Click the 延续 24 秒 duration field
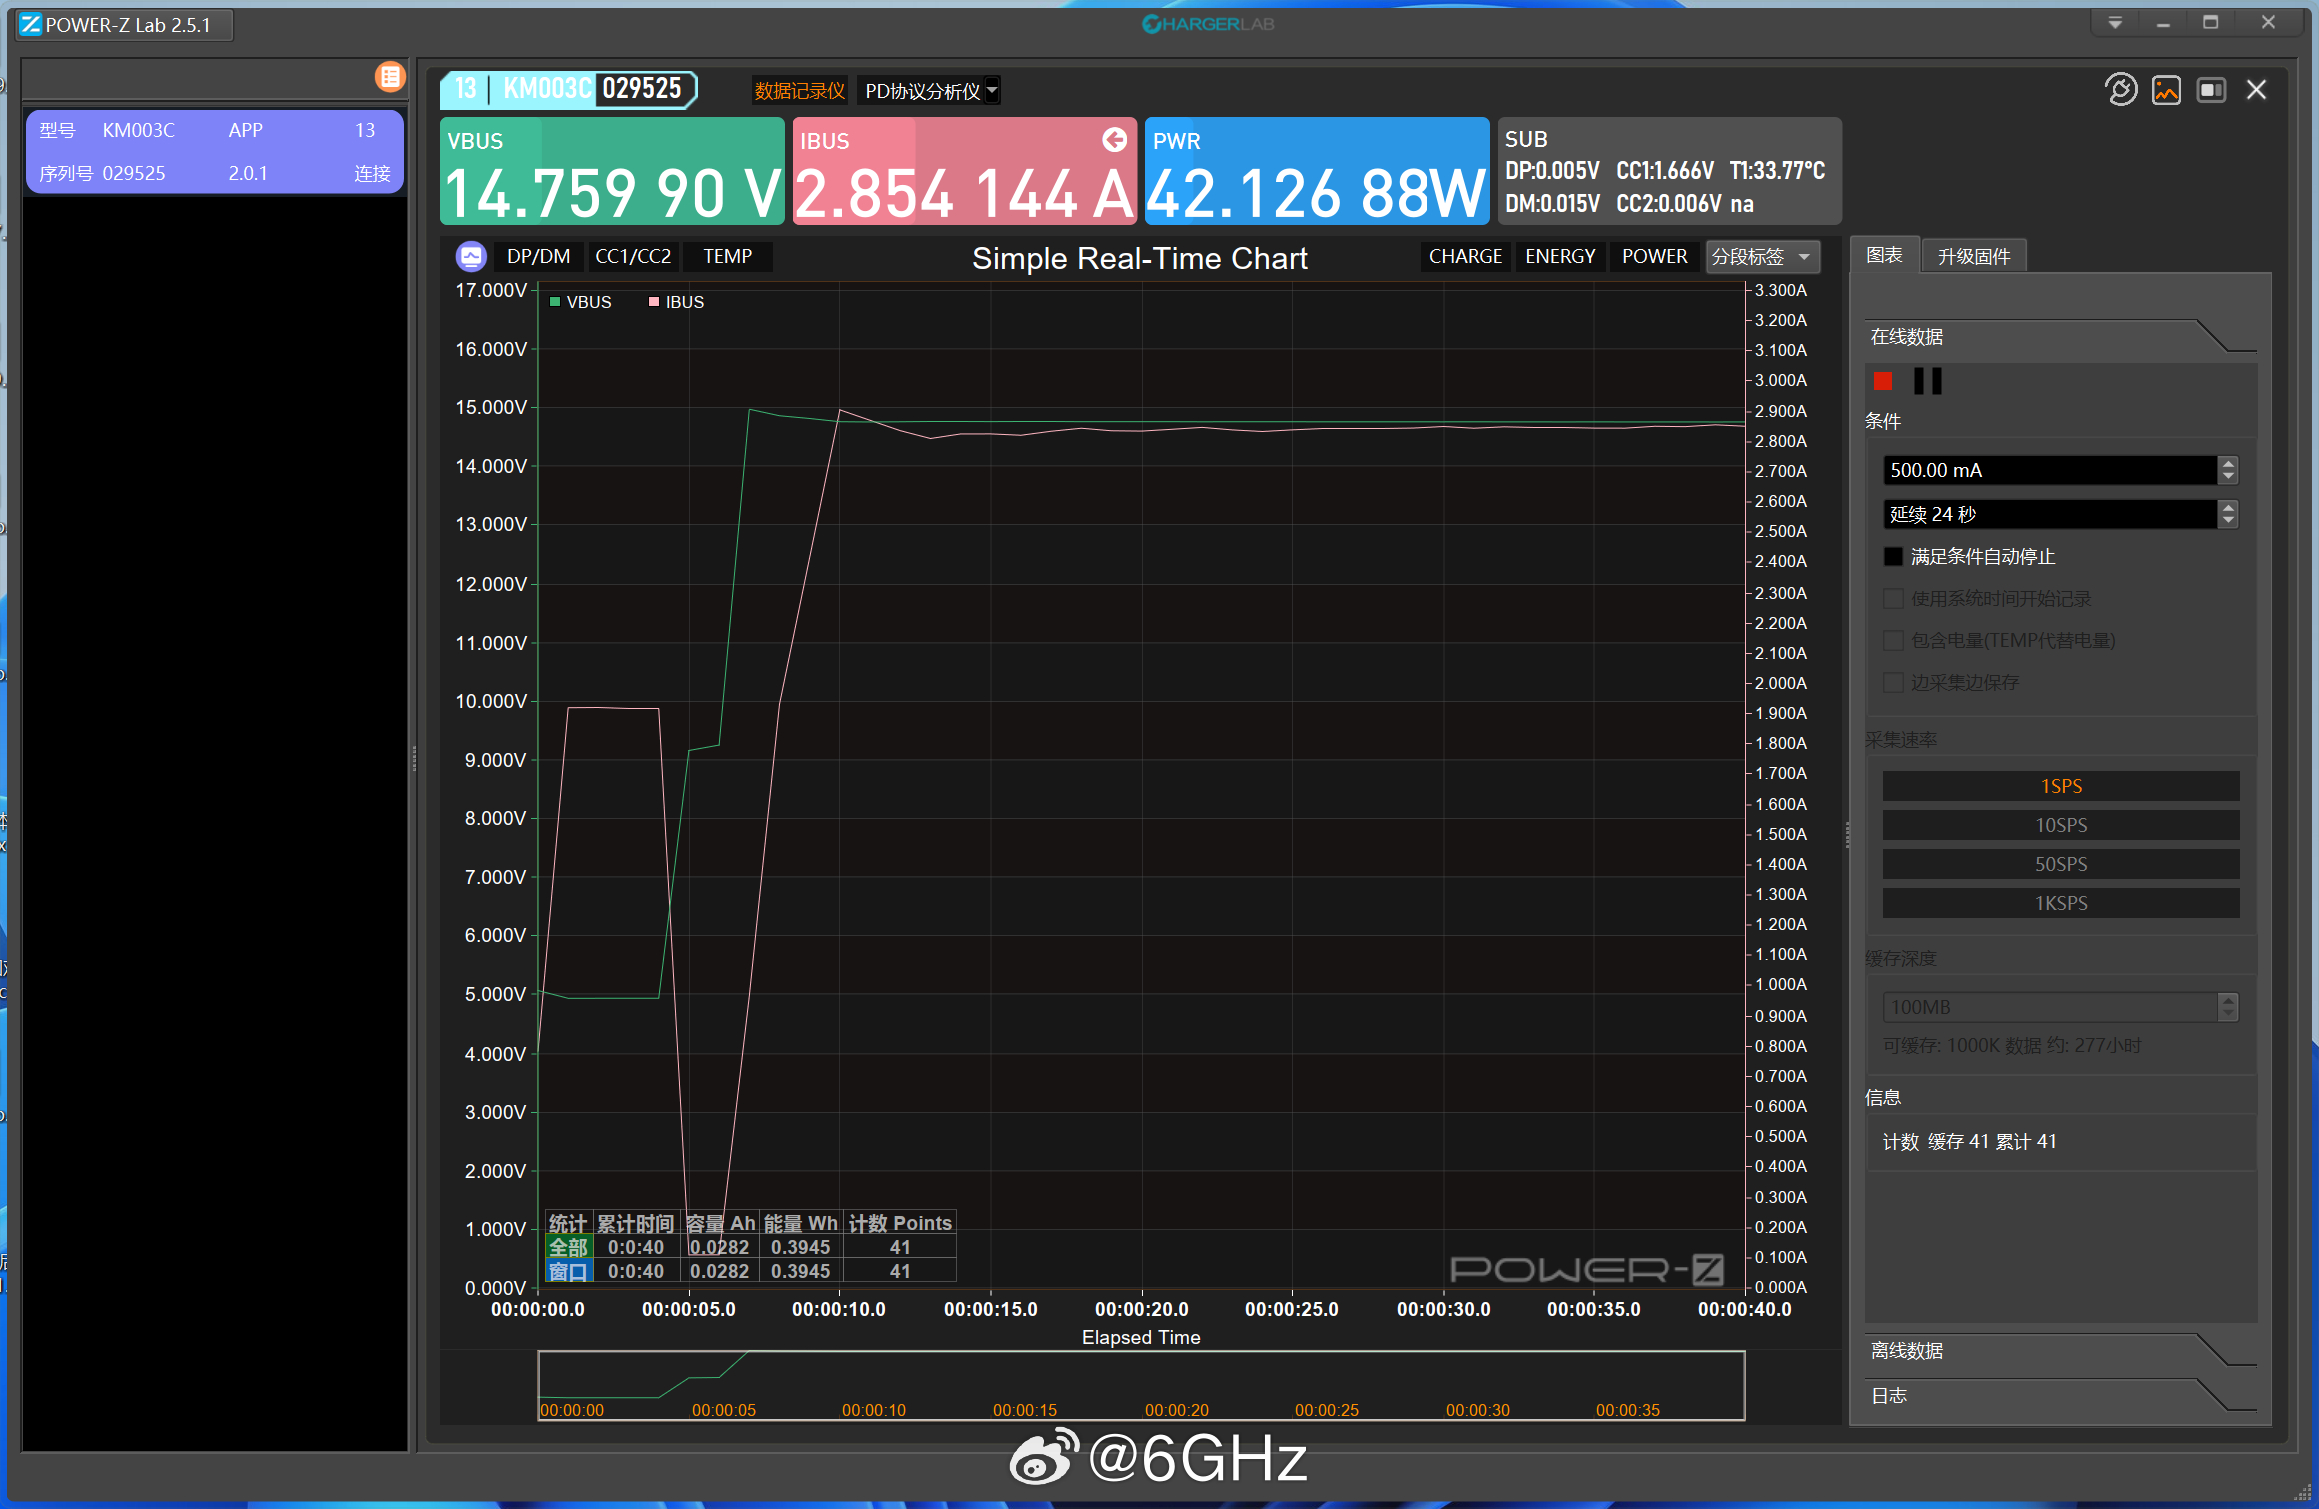Image resolution: width=2319 pixels, height=1509 pixels. tap(2050, 514)
